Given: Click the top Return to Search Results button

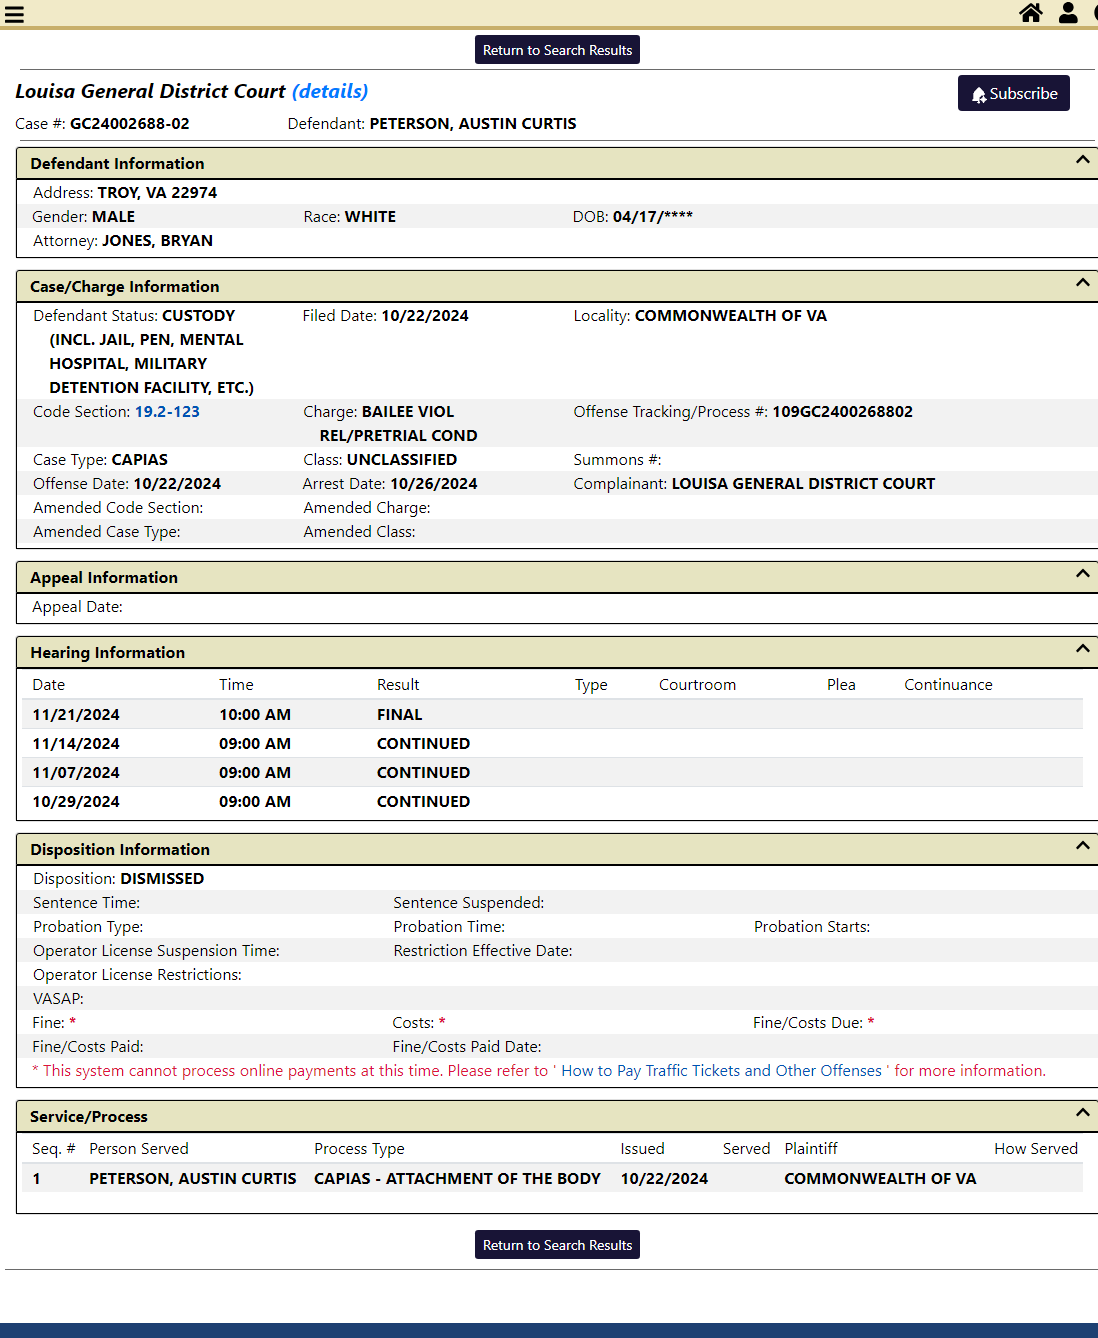Looking at the screenshot, I should click(x=557, y=50).
